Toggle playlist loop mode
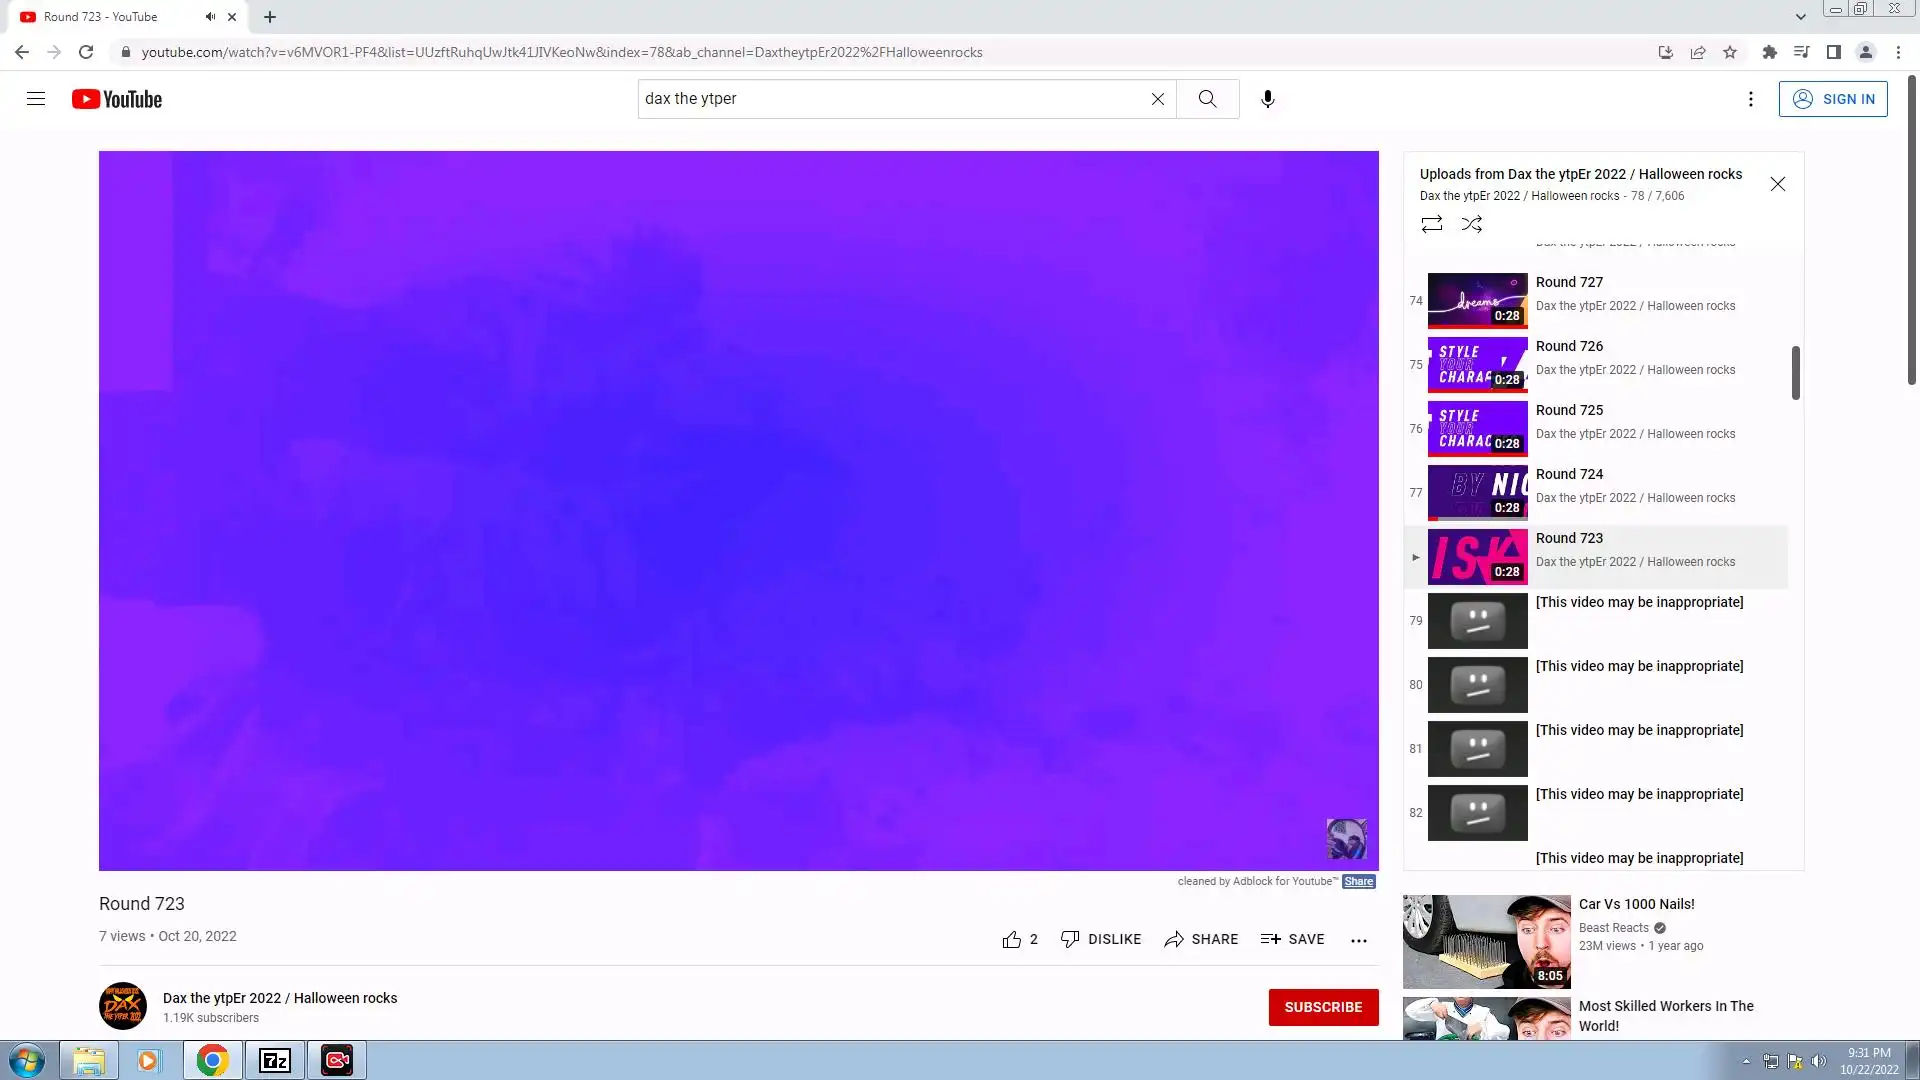This screenshot has width=1920, height=1080. [x=1431, y=224]
